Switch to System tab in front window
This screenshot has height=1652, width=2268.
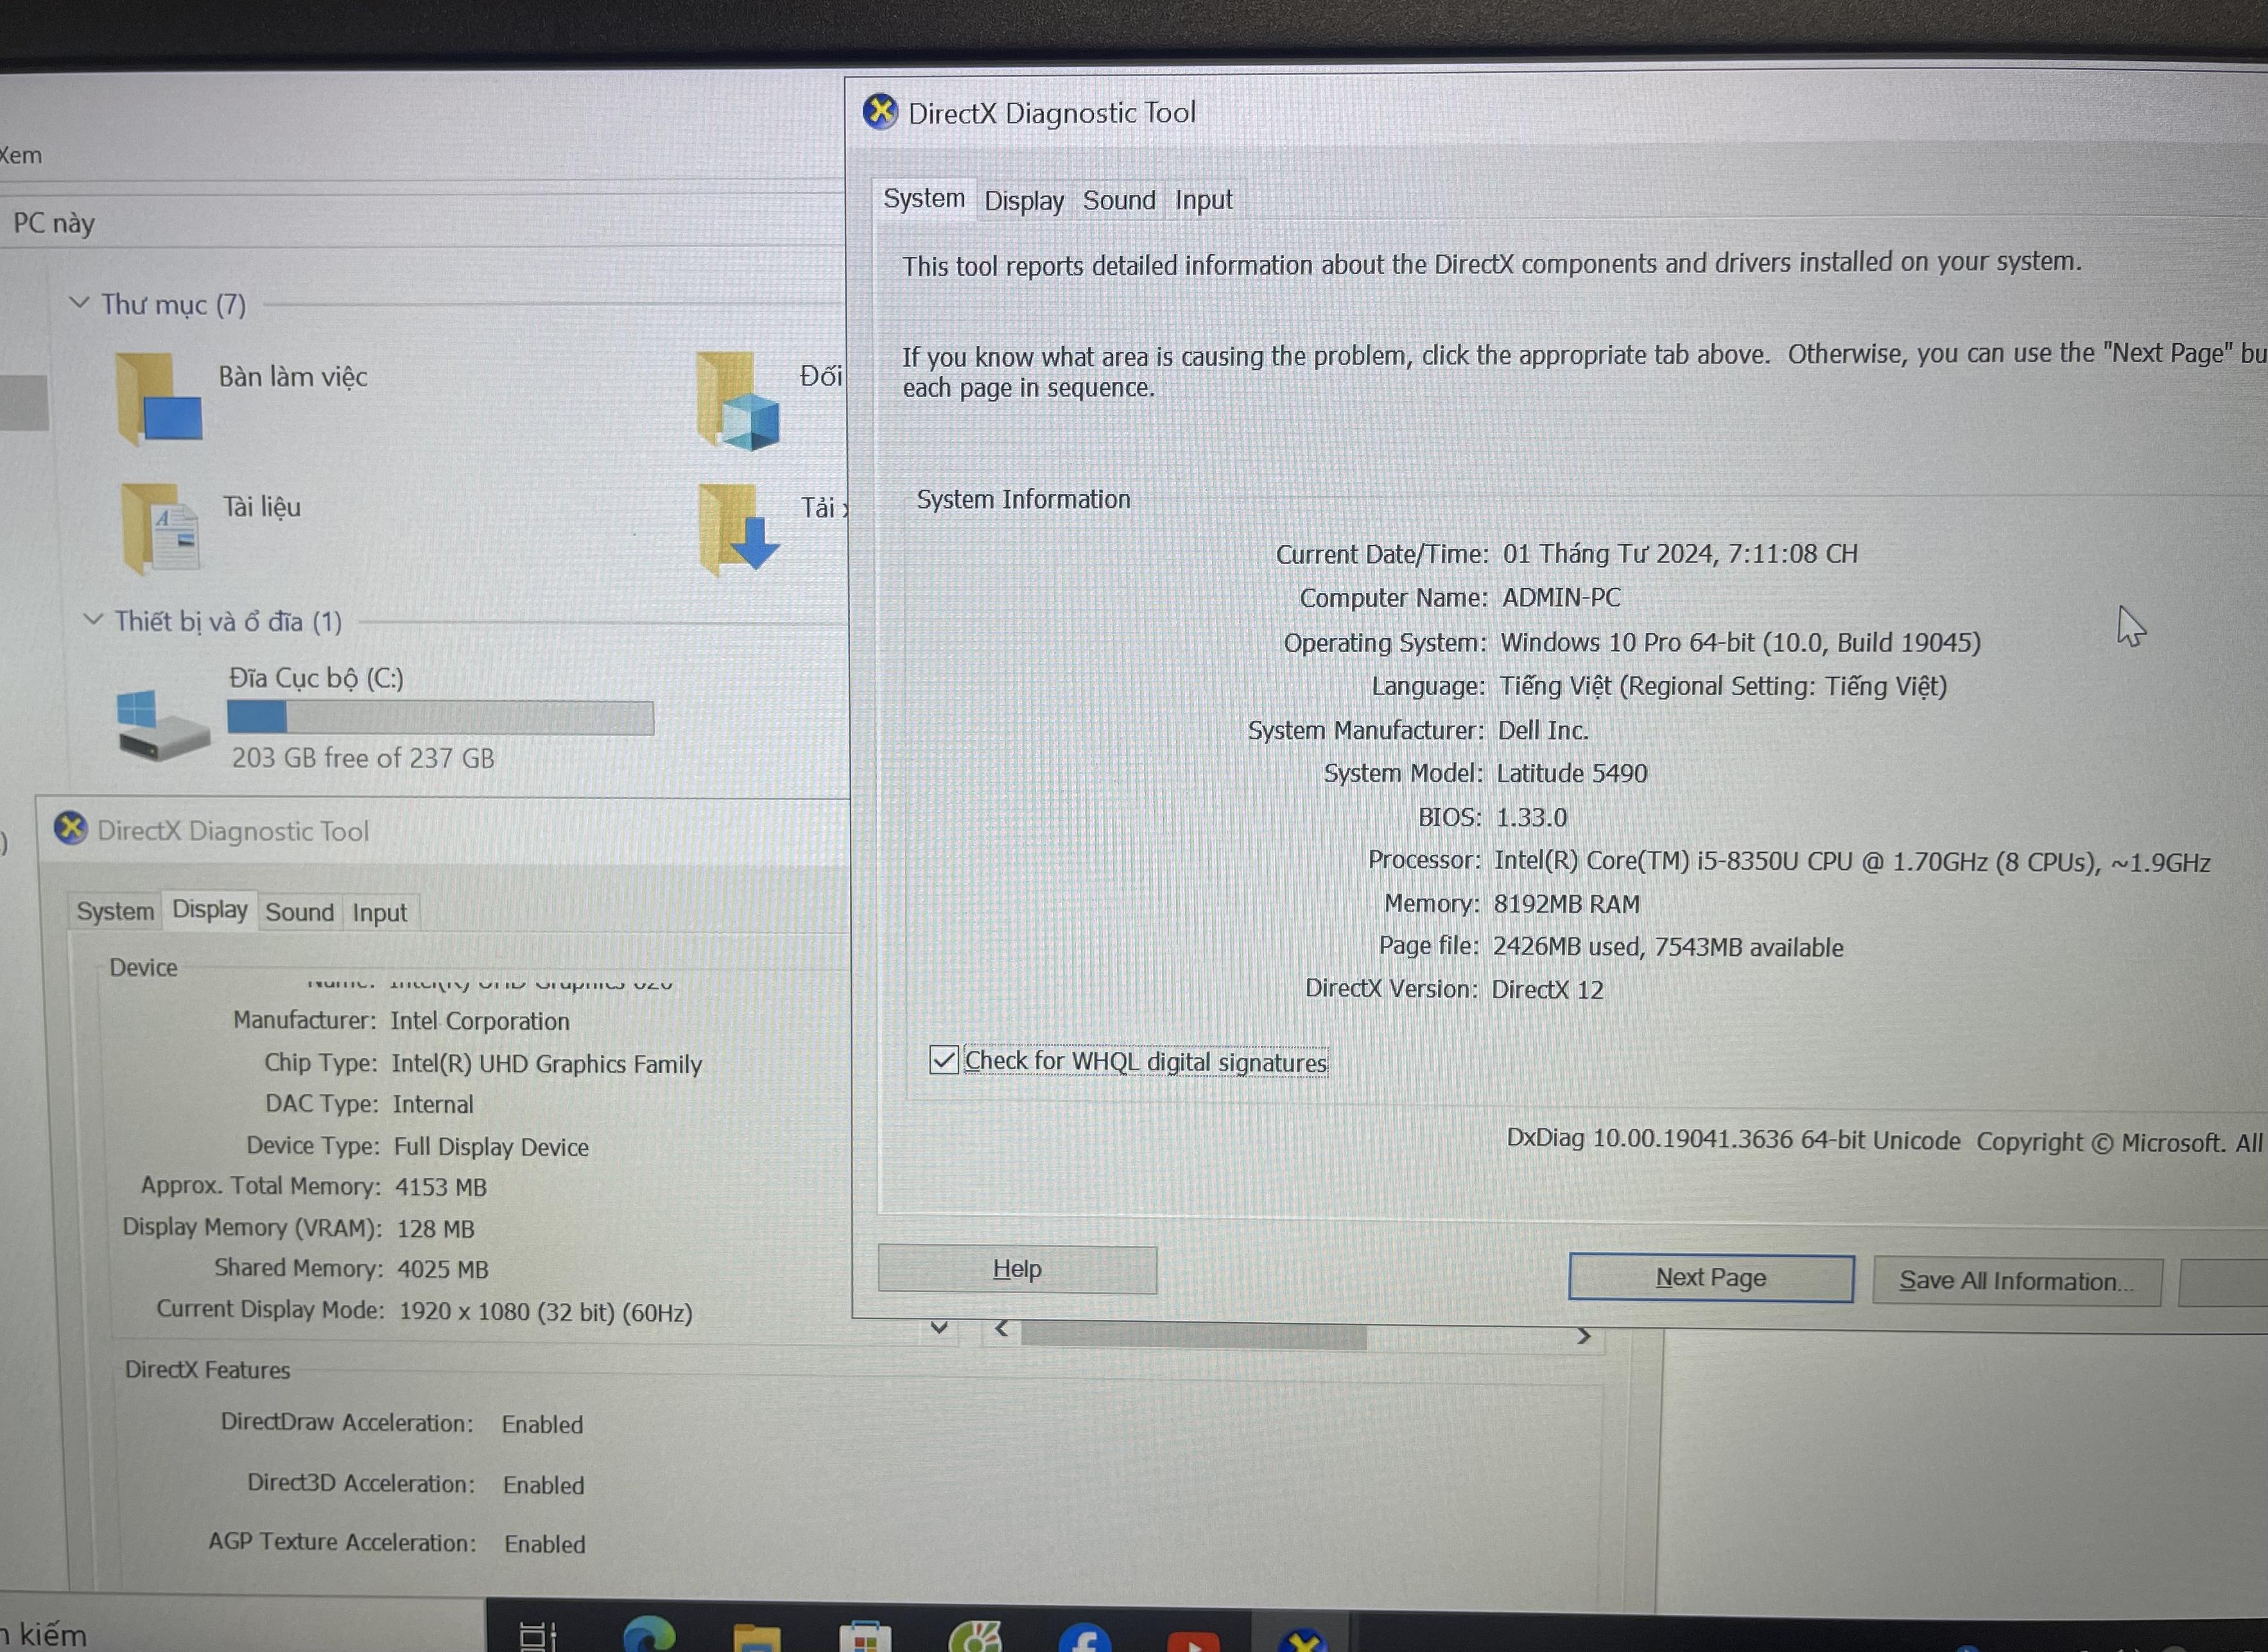pyautogui.click(x=924, y=199)
